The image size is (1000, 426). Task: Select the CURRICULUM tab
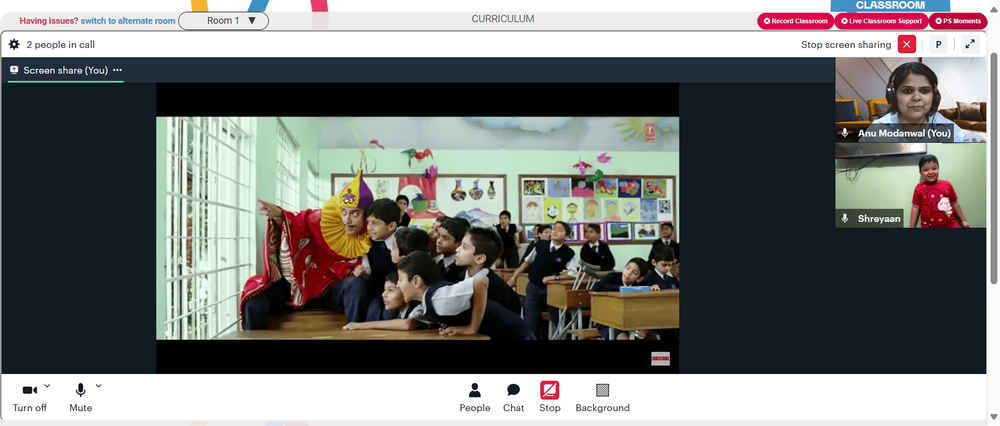(503, 19)
